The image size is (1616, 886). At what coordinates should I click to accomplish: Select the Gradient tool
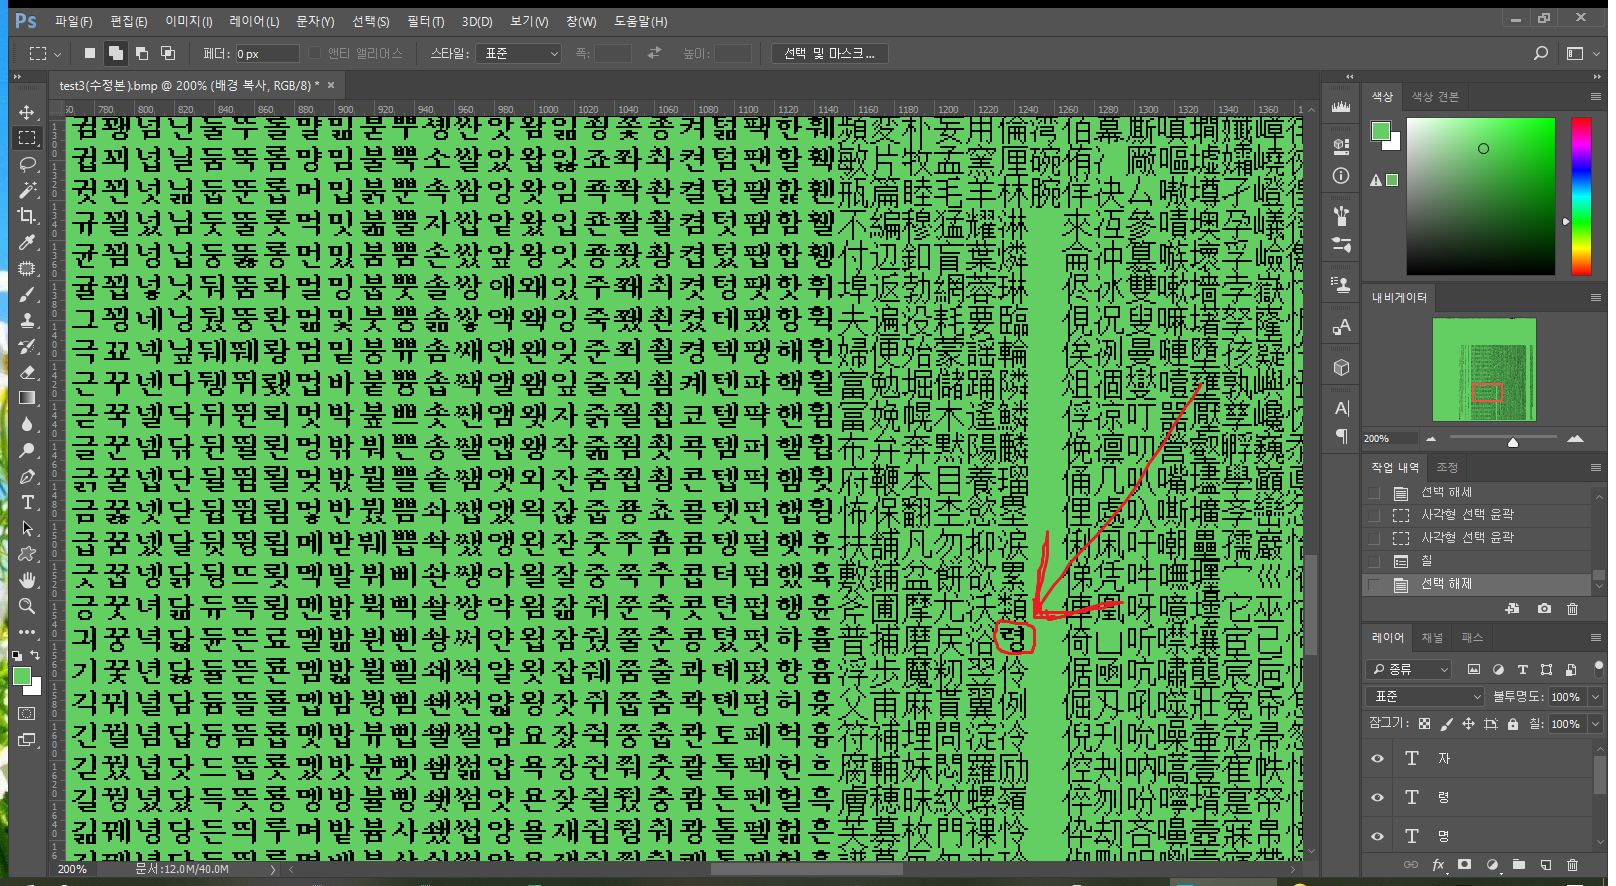[27, 398]
